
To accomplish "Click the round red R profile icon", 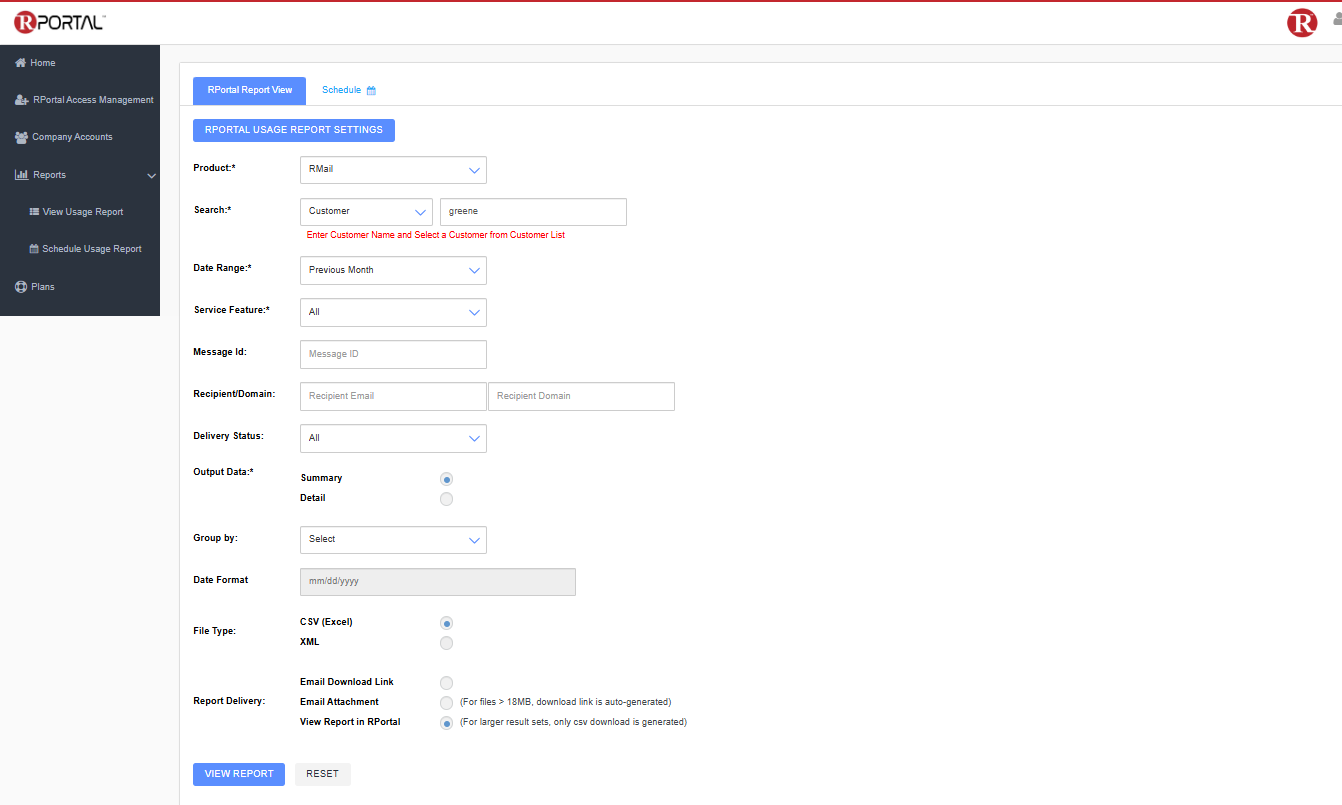I will pos(1301,23).
